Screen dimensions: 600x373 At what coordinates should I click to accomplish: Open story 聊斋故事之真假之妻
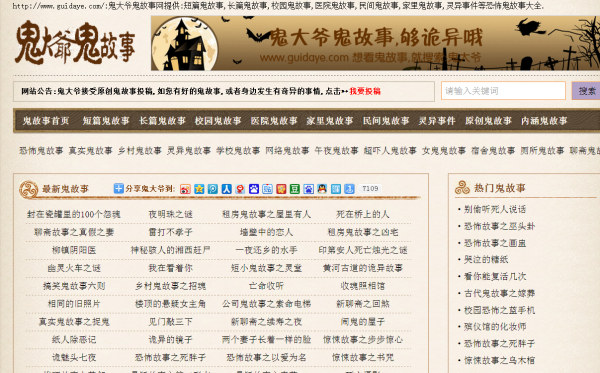point(74,232)
